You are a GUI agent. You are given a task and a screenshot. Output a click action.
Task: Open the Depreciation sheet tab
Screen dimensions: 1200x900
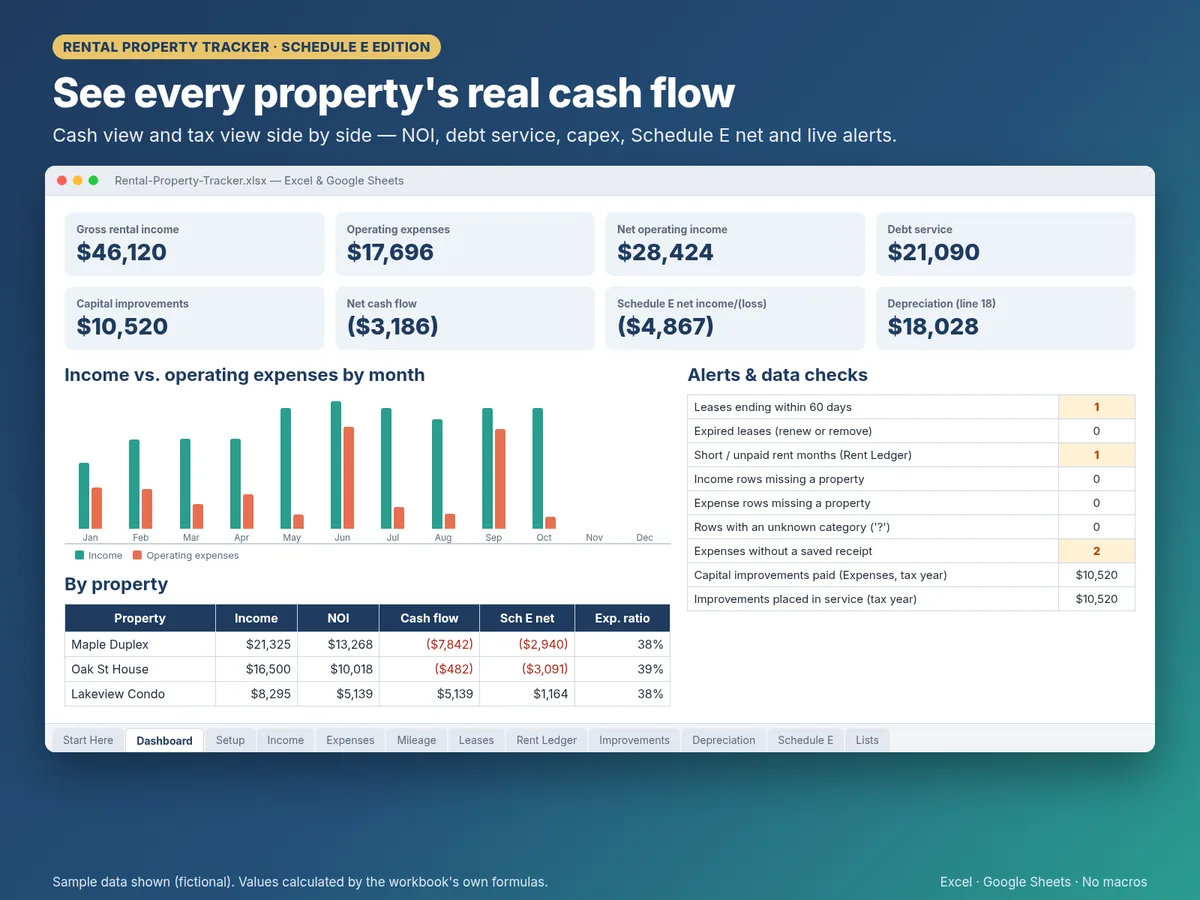[x=724, y=740]
